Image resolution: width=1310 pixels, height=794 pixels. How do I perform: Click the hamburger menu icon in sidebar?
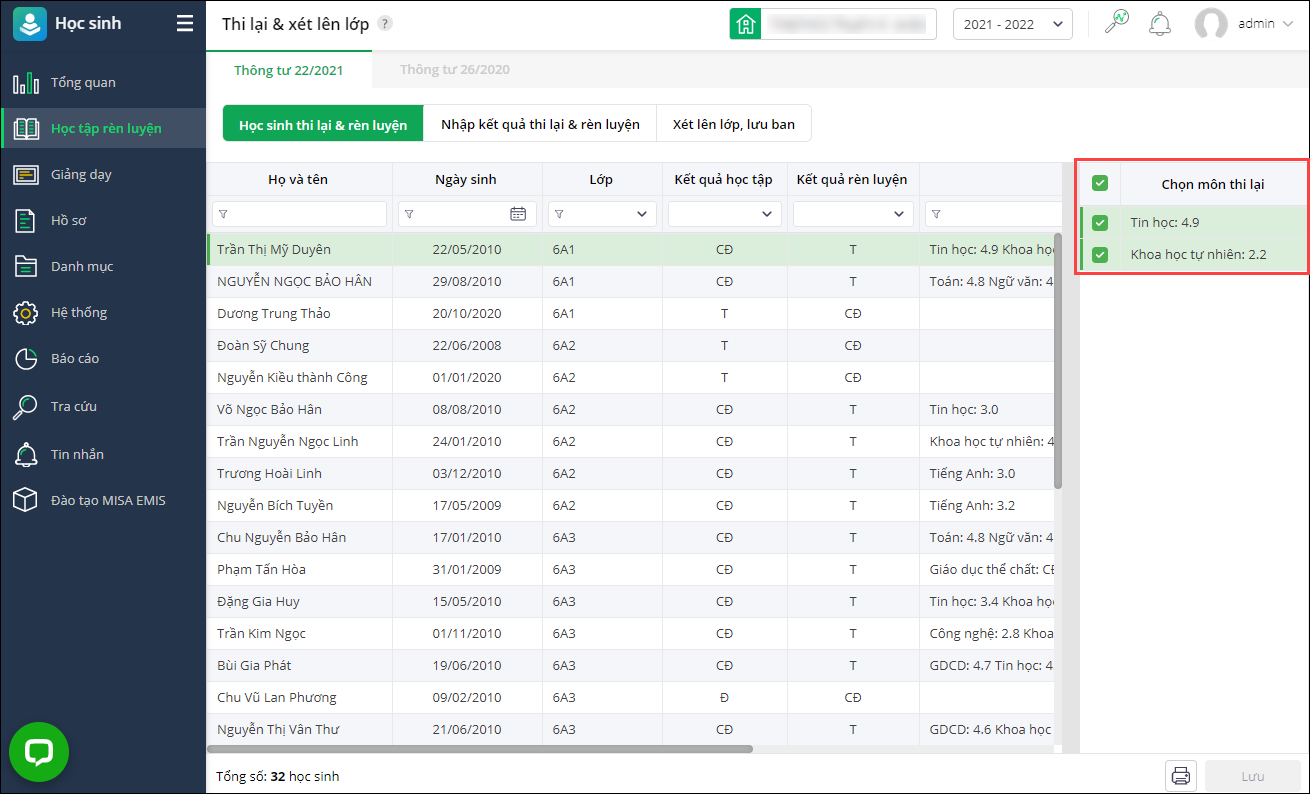[x=185, y=24]
